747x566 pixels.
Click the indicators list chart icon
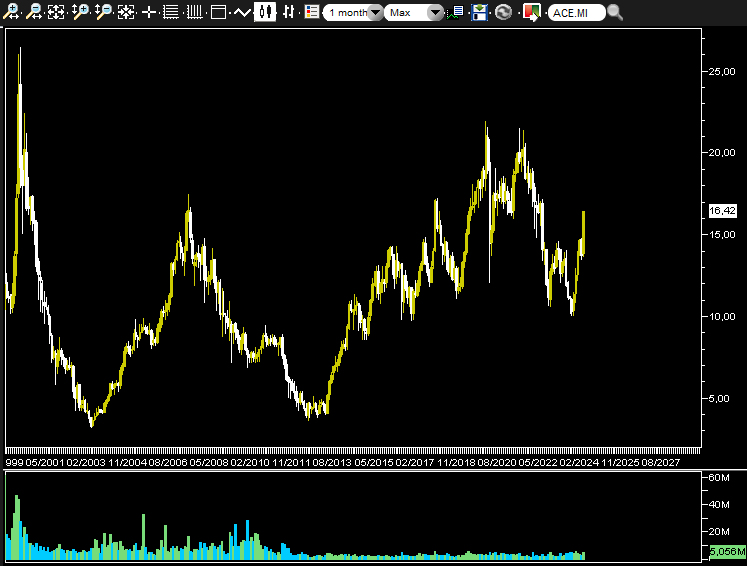click(x=456, y=12)
